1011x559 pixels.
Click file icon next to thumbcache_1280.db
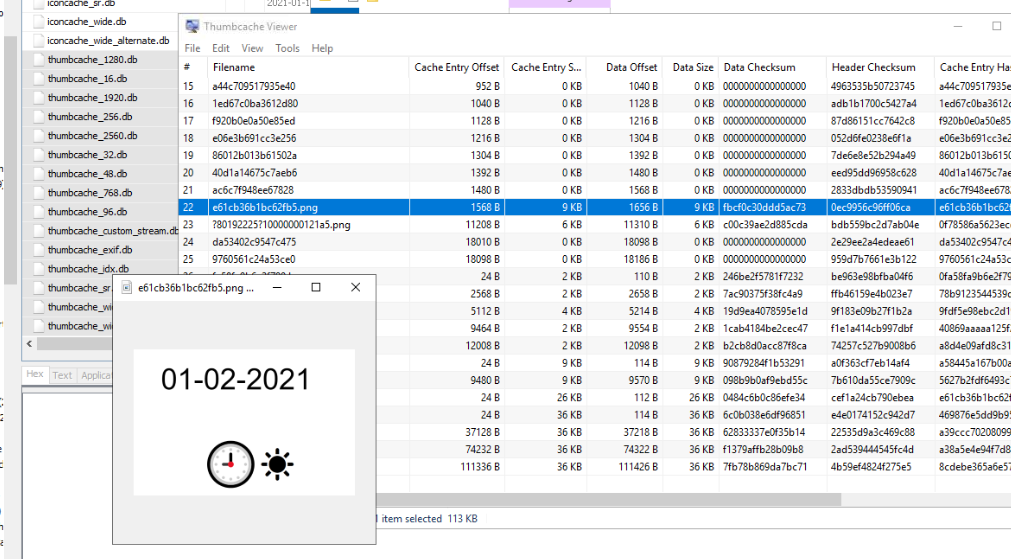37,59
